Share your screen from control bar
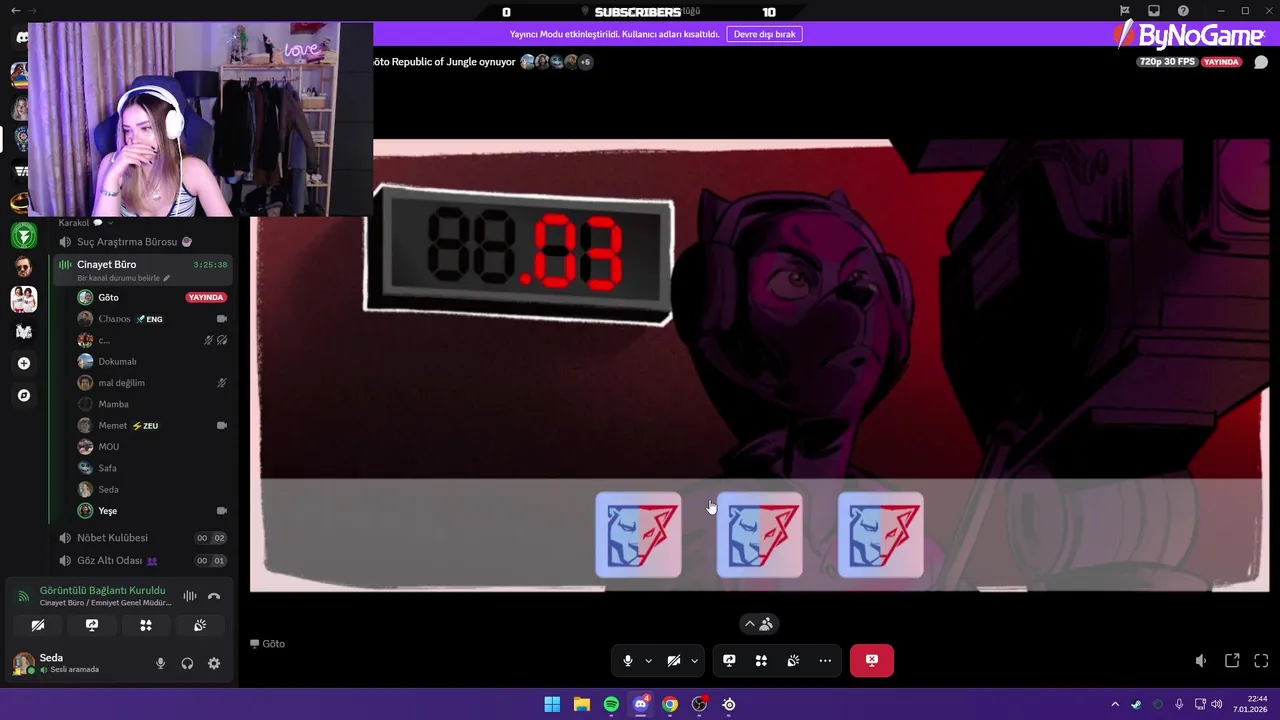Screen dimensions: 1280x720 (x=729, y=660)
